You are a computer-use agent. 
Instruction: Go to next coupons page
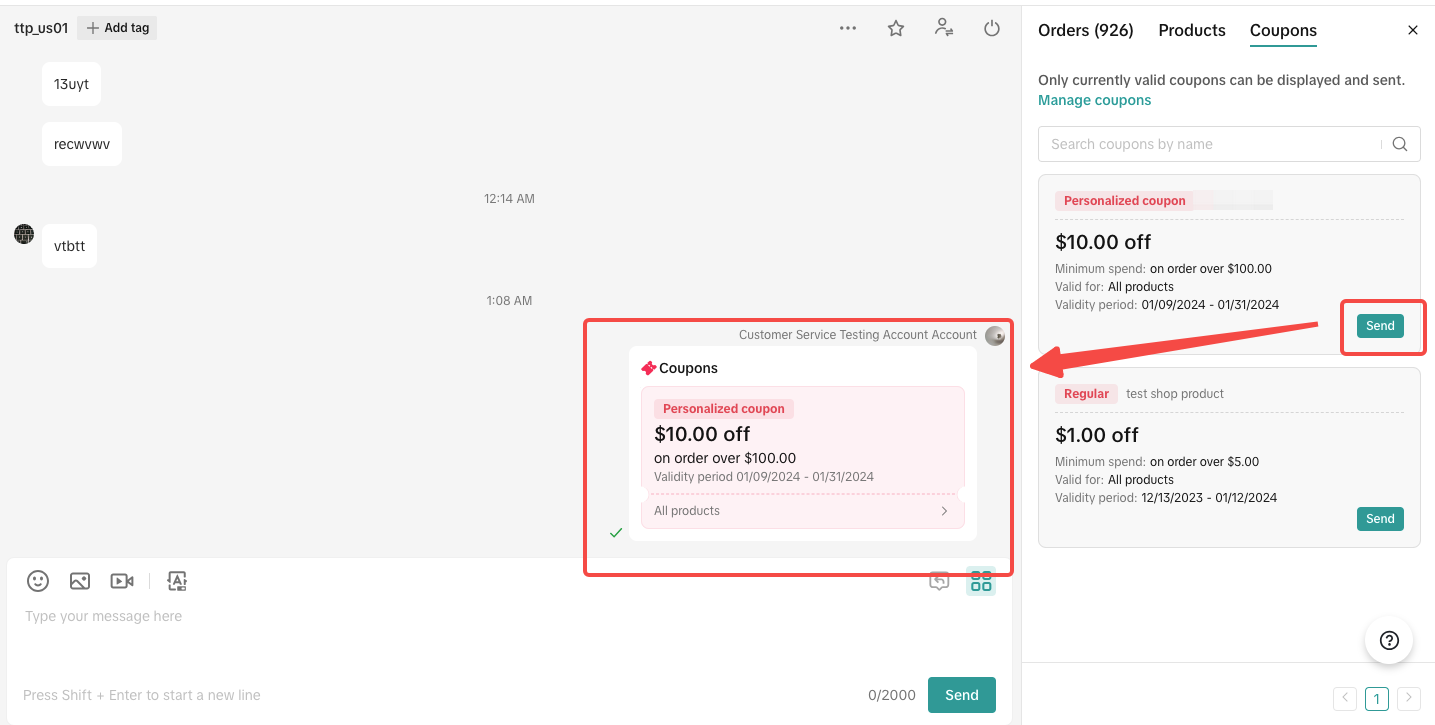click(1409, 698)
